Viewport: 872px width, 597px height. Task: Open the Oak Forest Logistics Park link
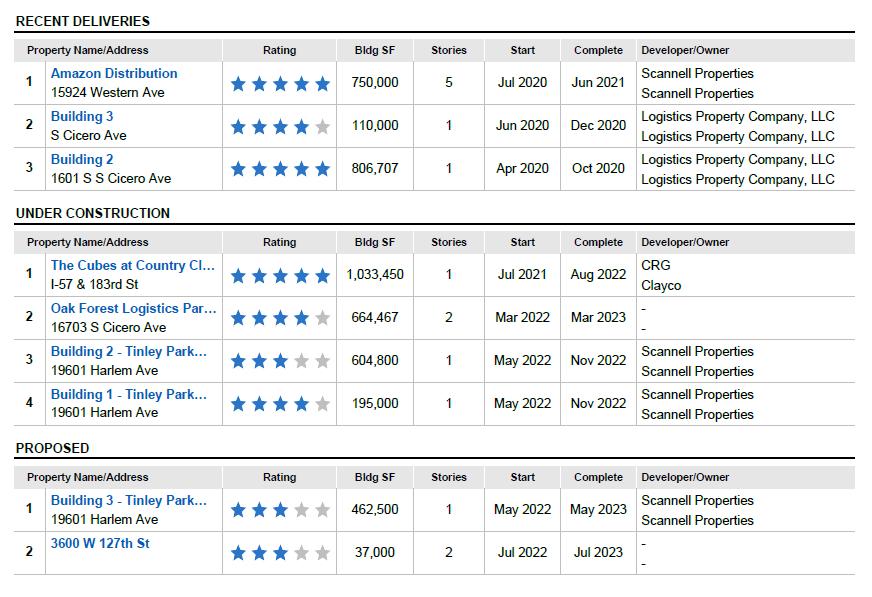click(133, 308)
